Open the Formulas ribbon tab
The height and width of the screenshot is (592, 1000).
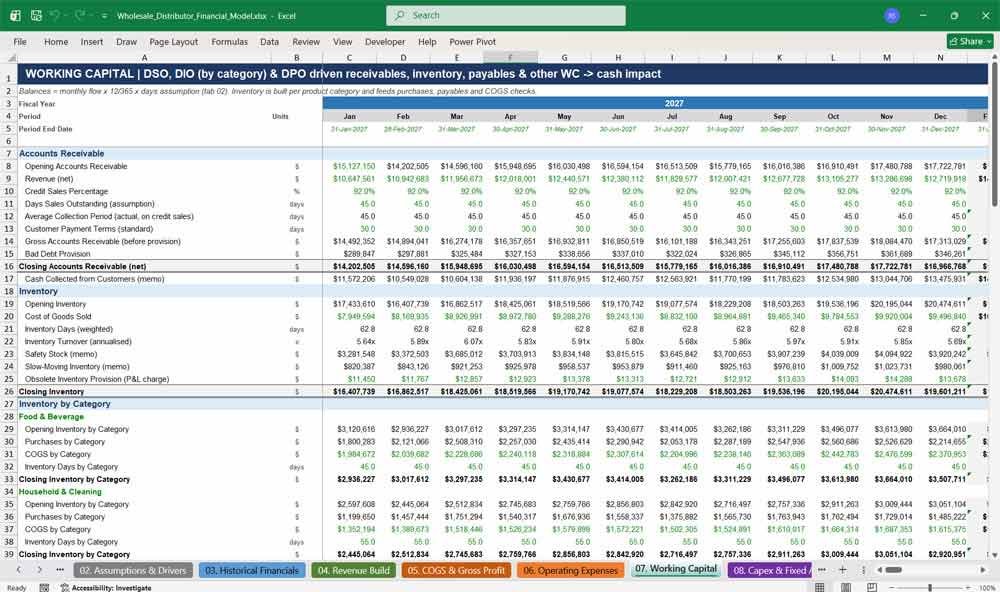(230, 41)
